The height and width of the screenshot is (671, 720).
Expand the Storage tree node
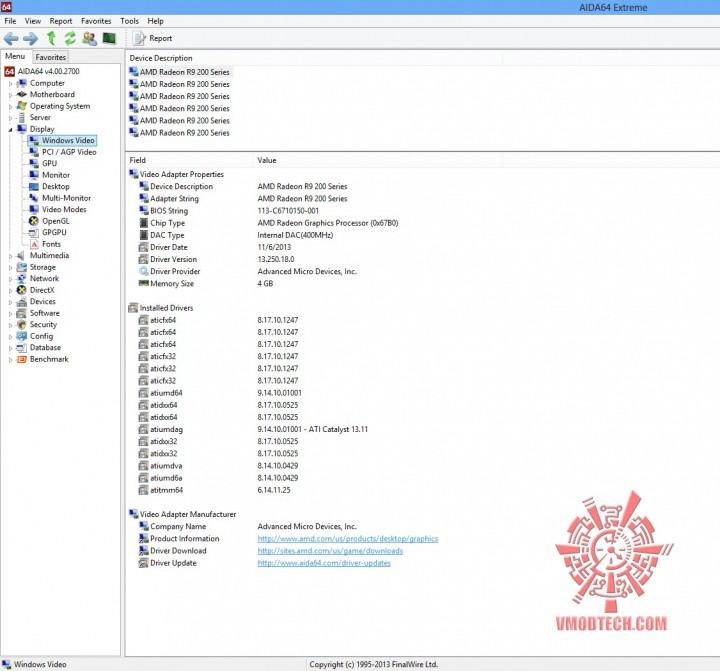coord(10,267)
